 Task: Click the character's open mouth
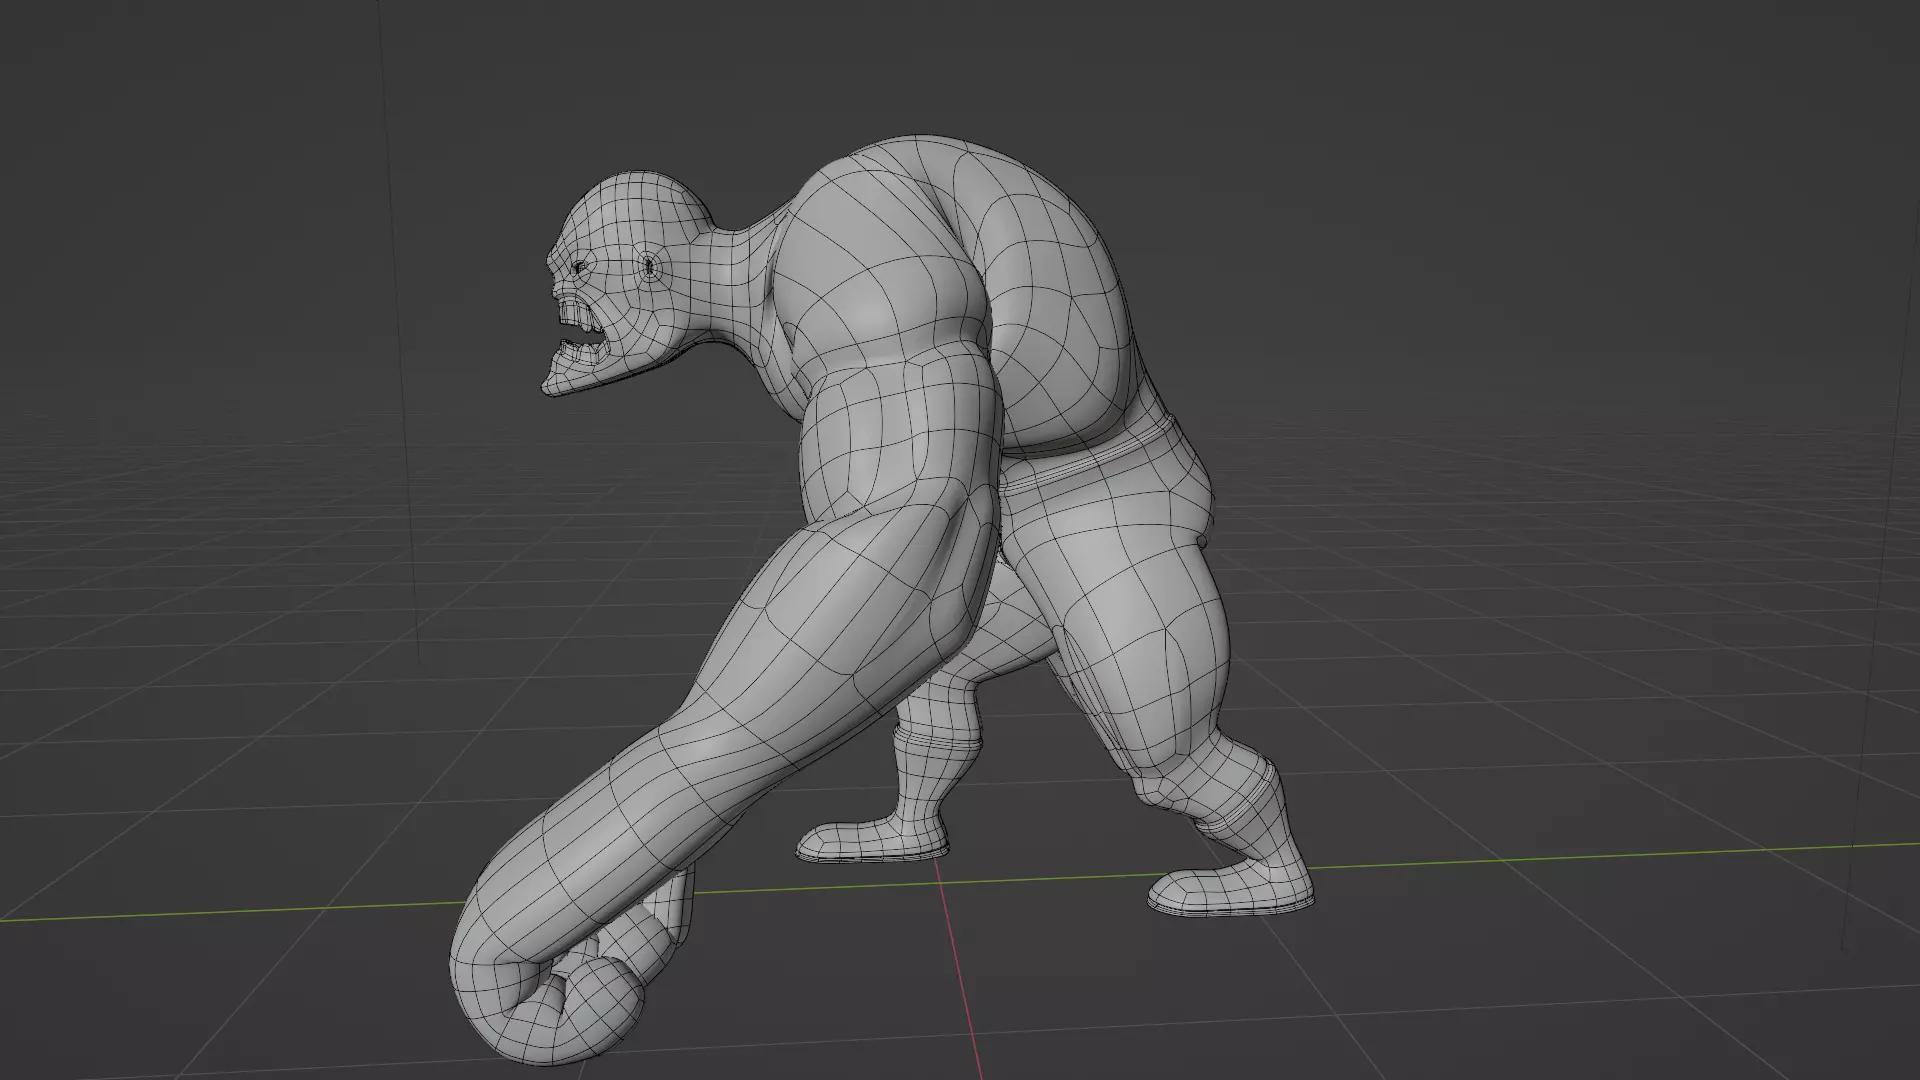tap(583, 333)
